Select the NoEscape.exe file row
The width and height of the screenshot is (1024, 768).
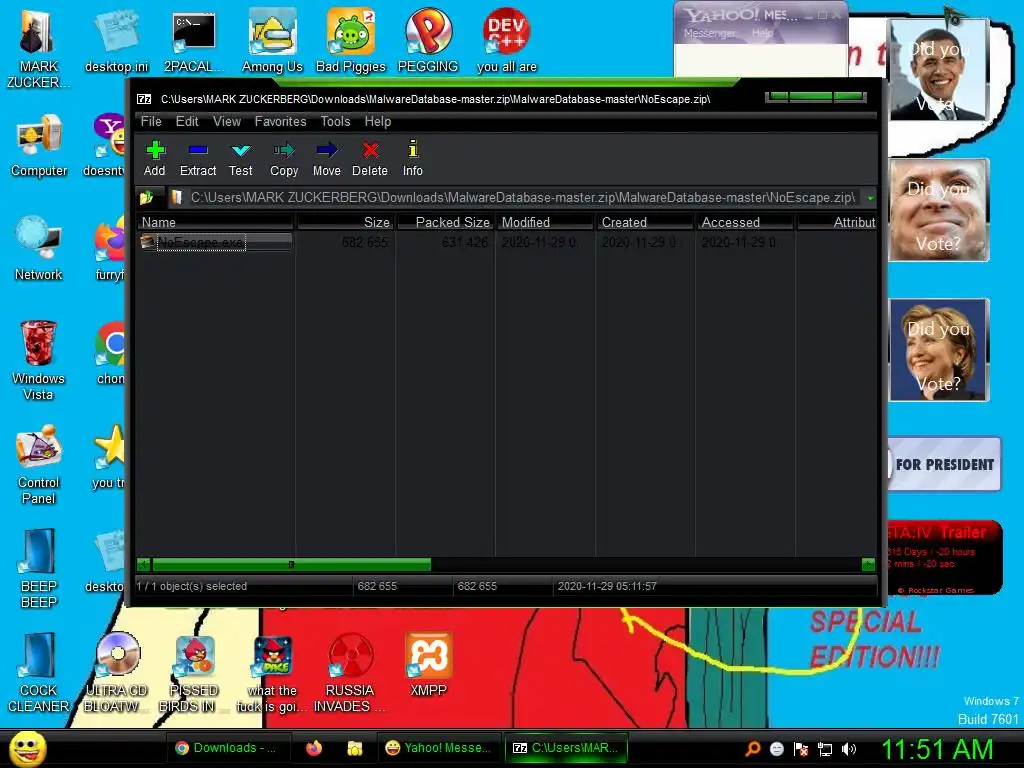coord(215,242)
